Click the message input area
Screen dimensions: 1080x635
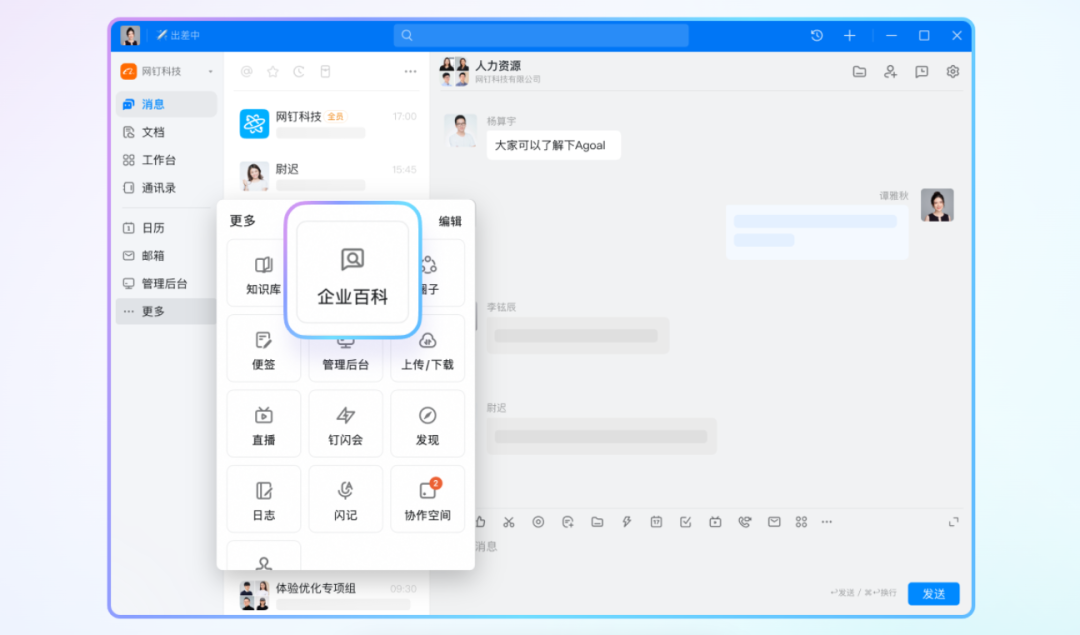point(716,558)
